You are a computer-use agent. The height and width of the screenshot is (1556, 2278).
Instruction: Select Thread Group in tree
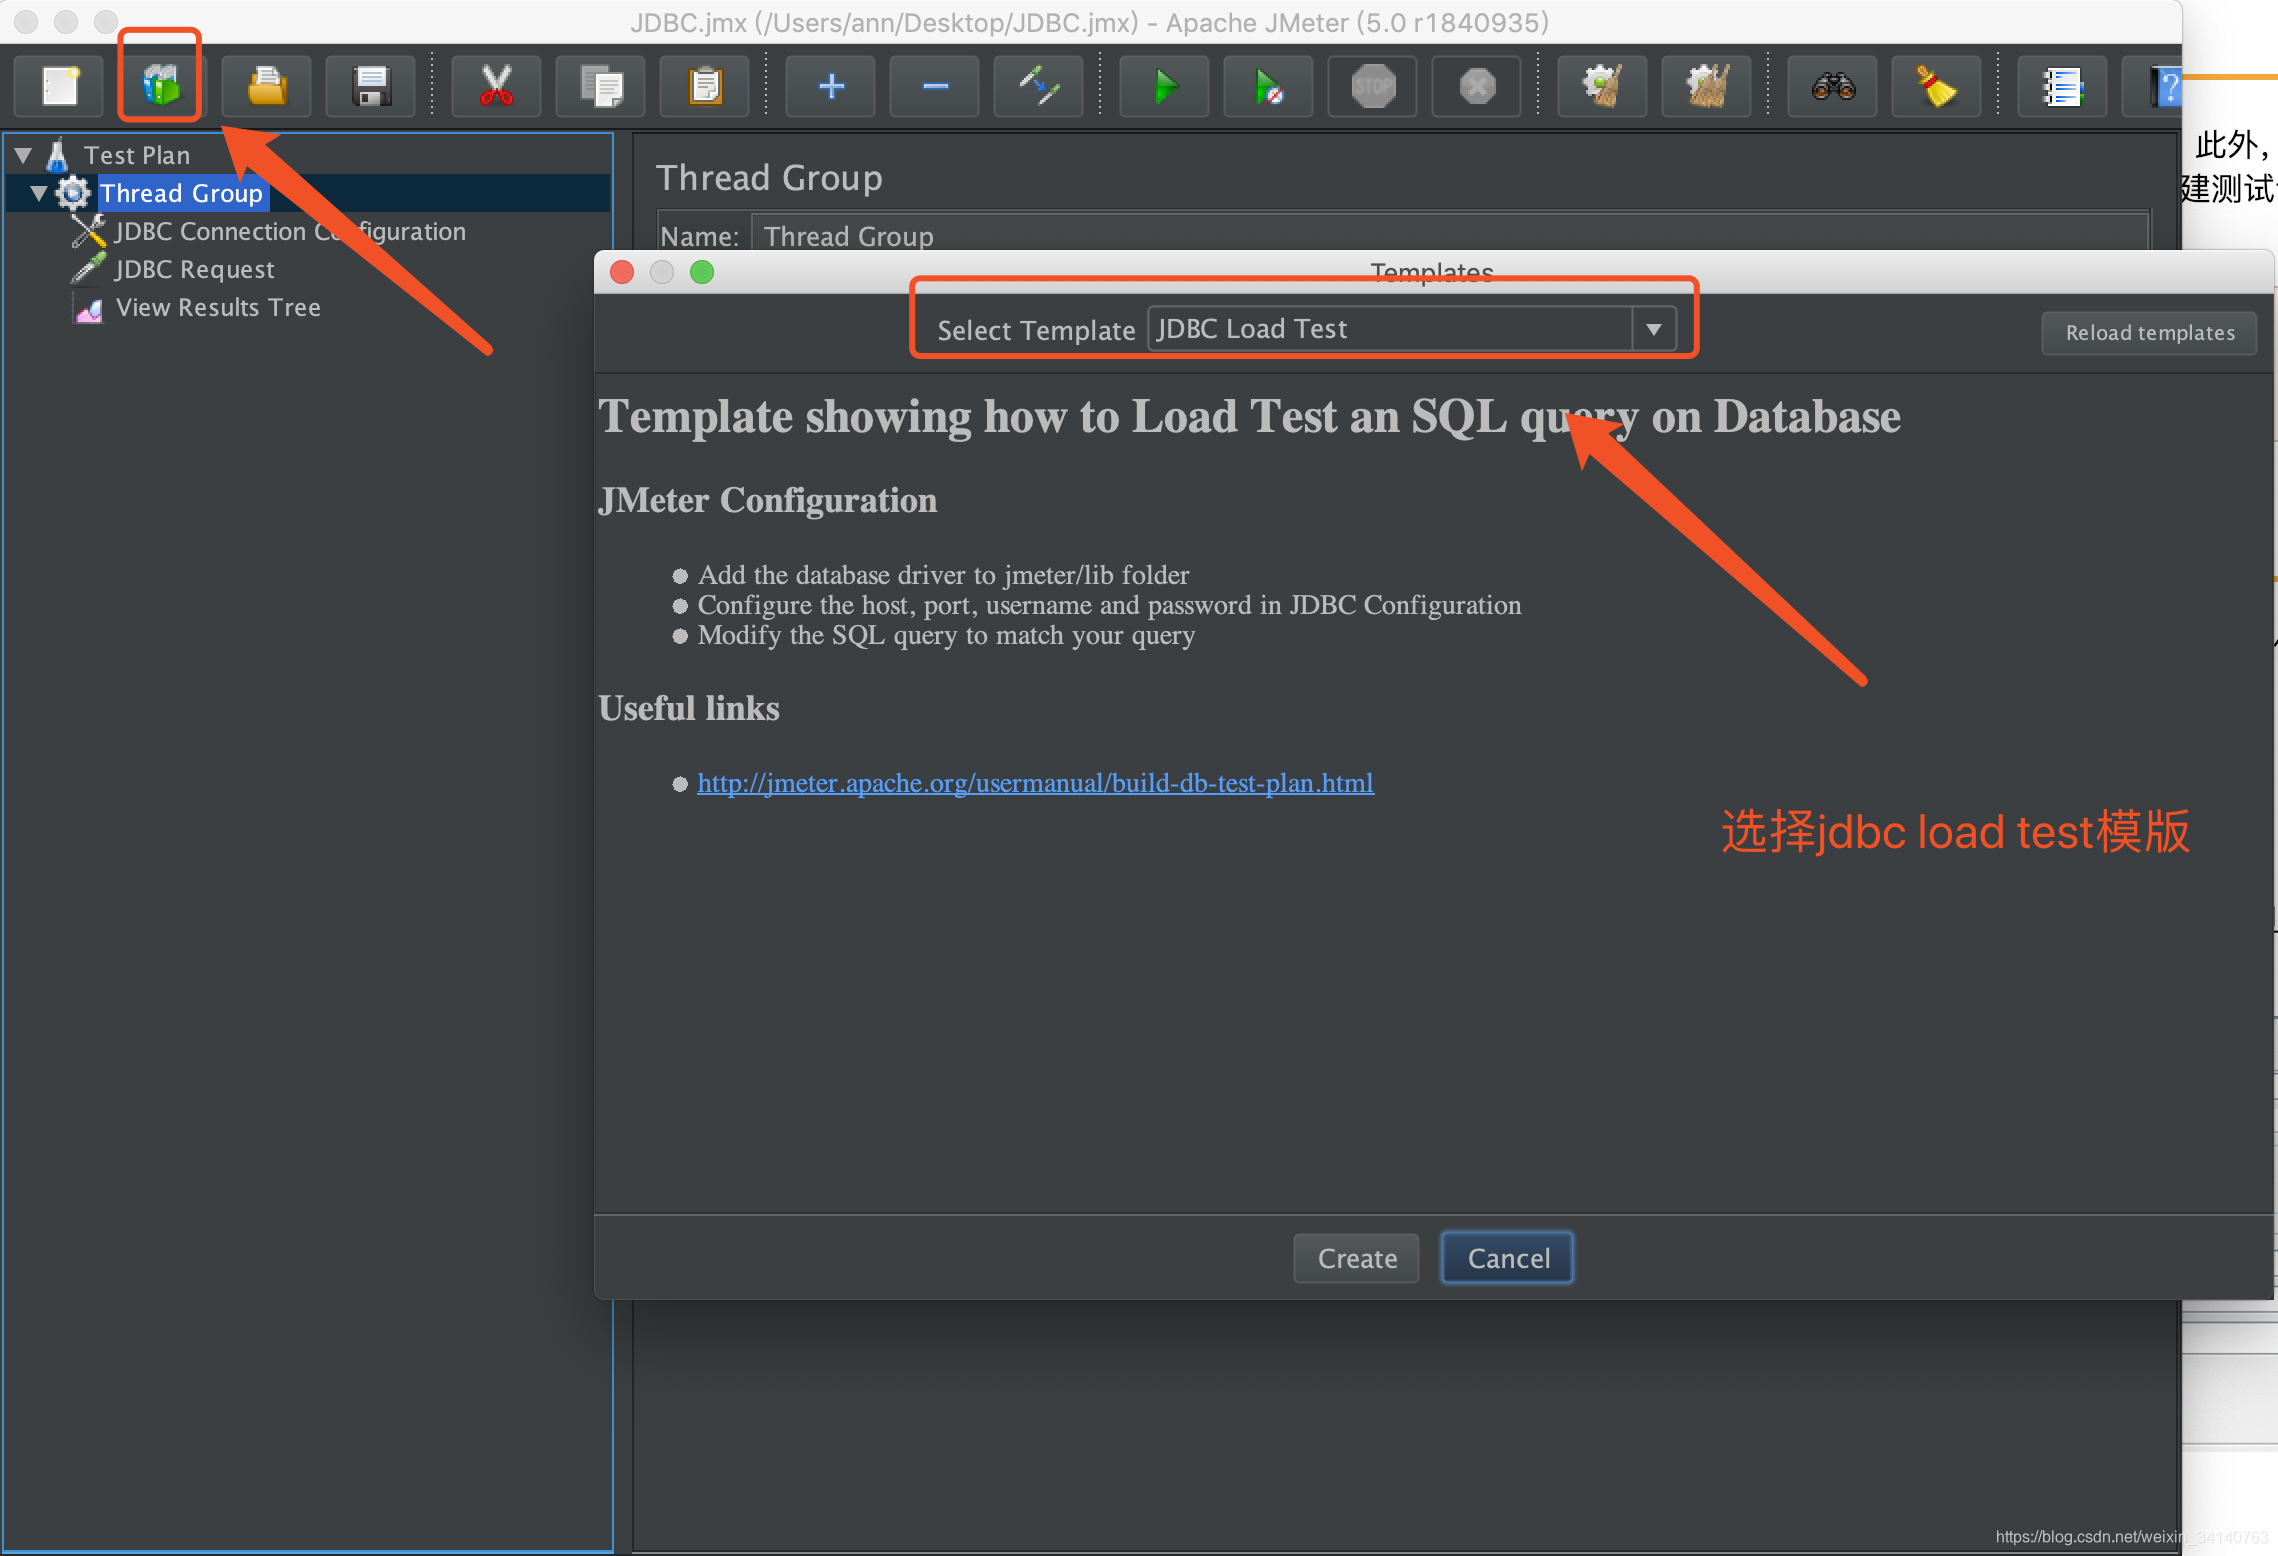click(181, 193)
